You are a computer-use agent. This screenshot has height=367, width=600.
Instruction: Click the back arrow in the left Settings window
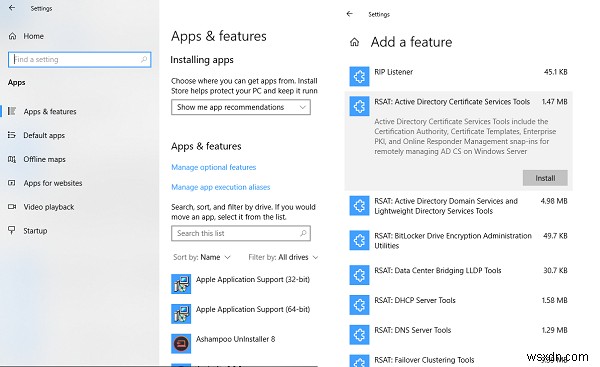(x=12, y=8)
